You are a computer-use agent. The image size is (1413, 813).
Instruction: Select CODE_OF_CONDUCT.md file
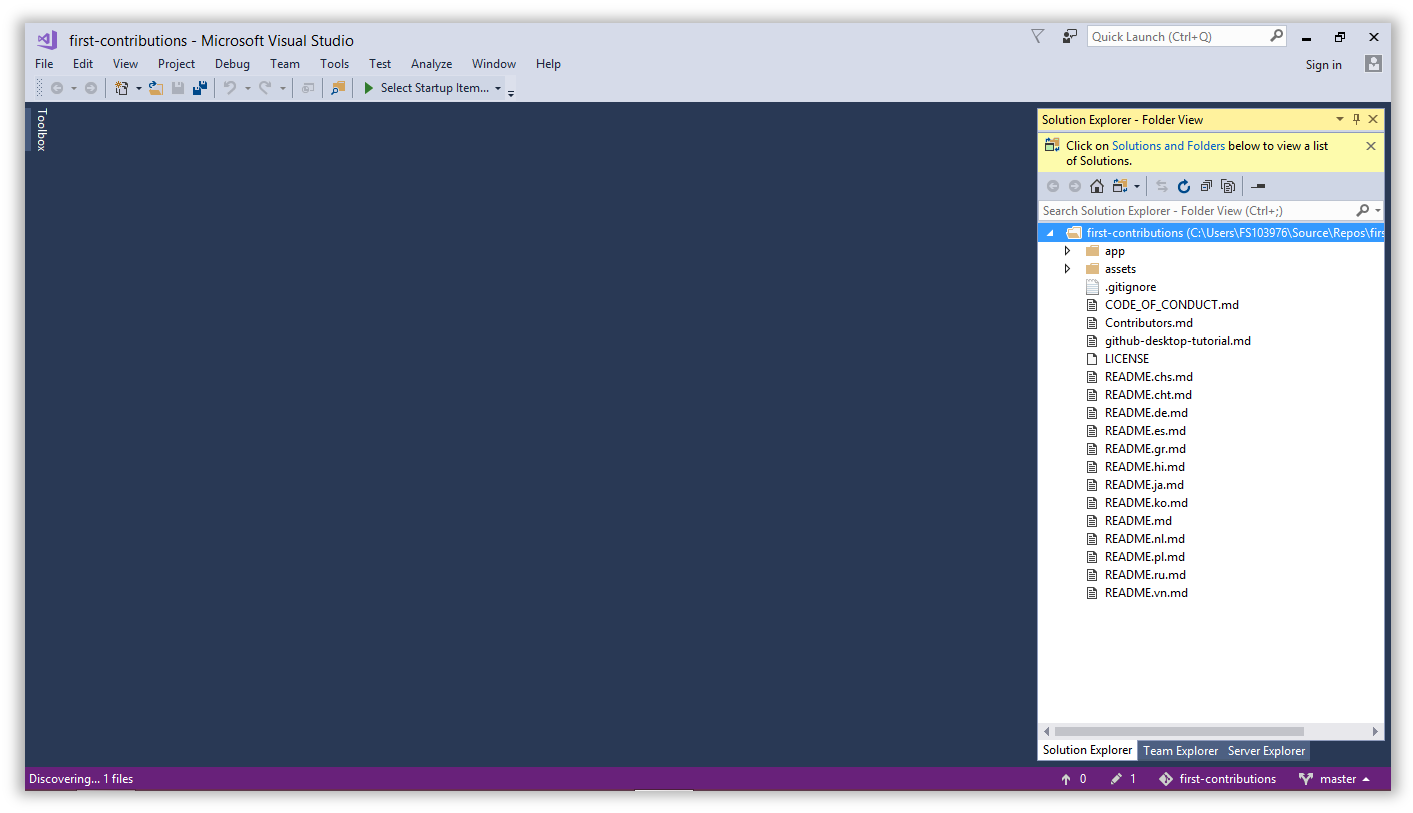[1170, 305]
